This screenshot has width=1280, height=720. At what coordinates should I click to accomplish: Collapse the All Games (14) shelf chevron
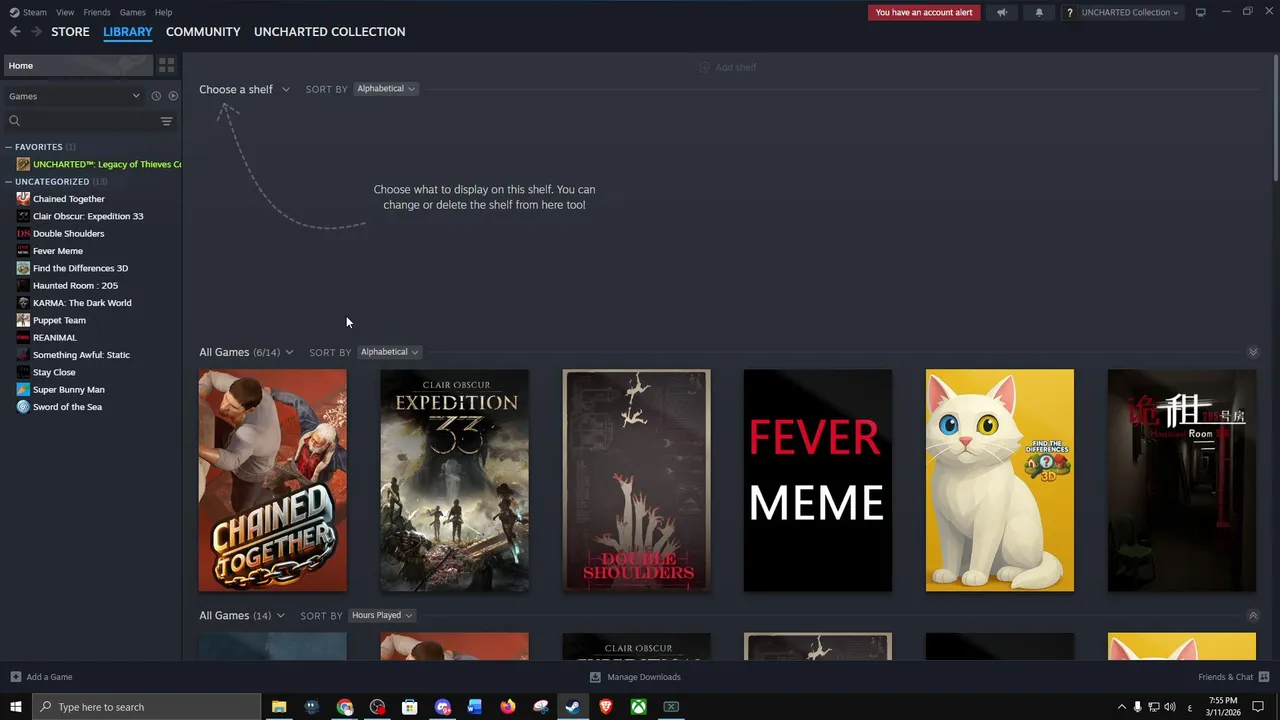click(x=1253, y=616)
